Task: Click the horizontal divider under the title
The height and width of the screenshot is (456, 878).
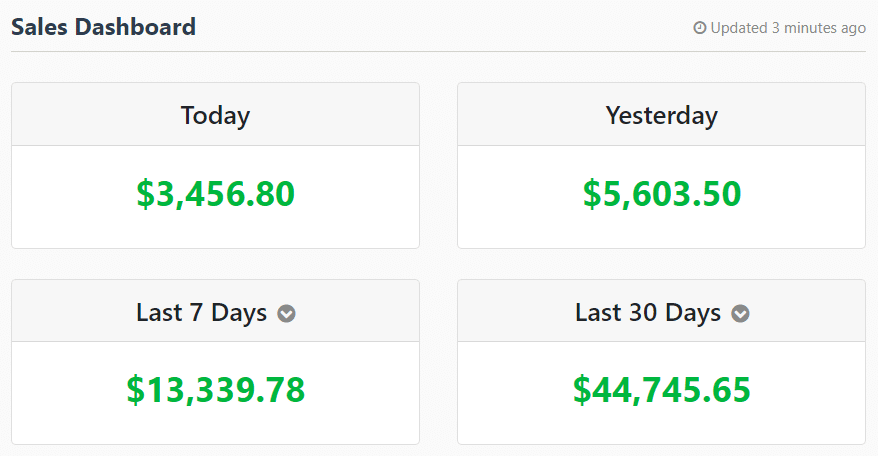Action: coord(438,52)
